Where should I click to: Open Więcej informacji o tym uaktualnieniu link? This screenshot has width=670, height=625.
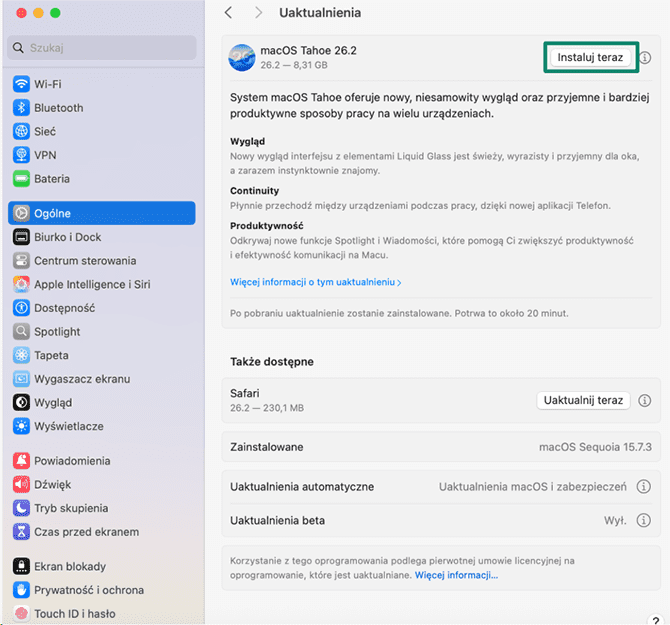315,283
